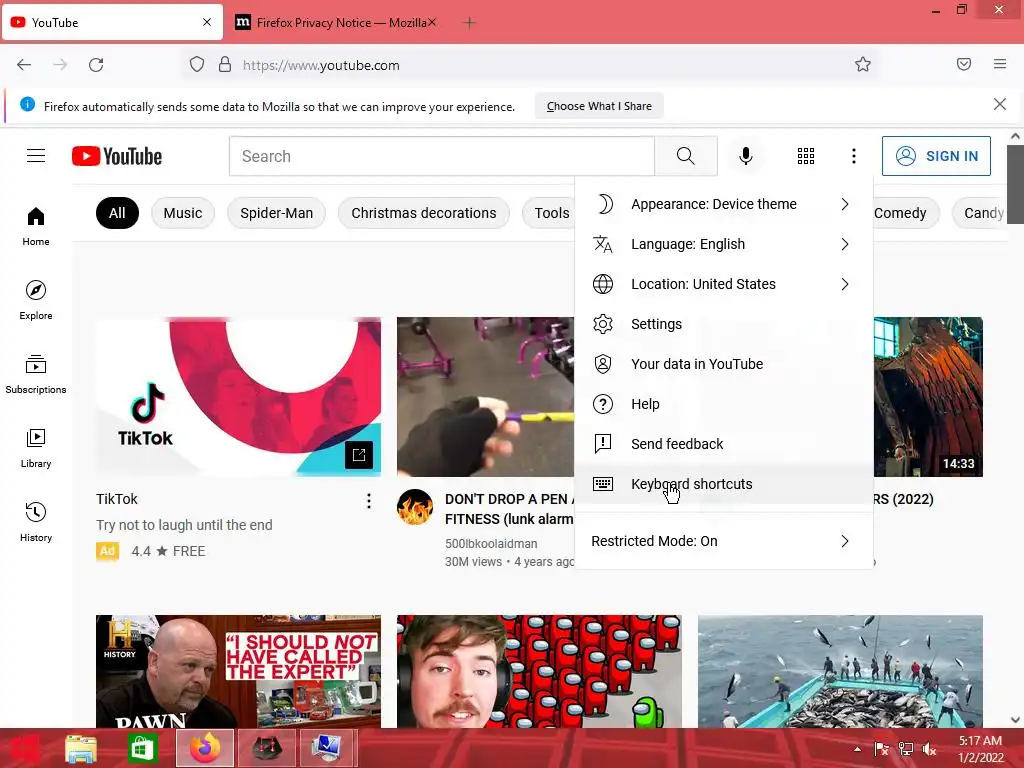Viewport: 1024px width, 768px height.
Task: Open File Explorer from taskbar
Action: pyautogui.click(x=81, y=748)
